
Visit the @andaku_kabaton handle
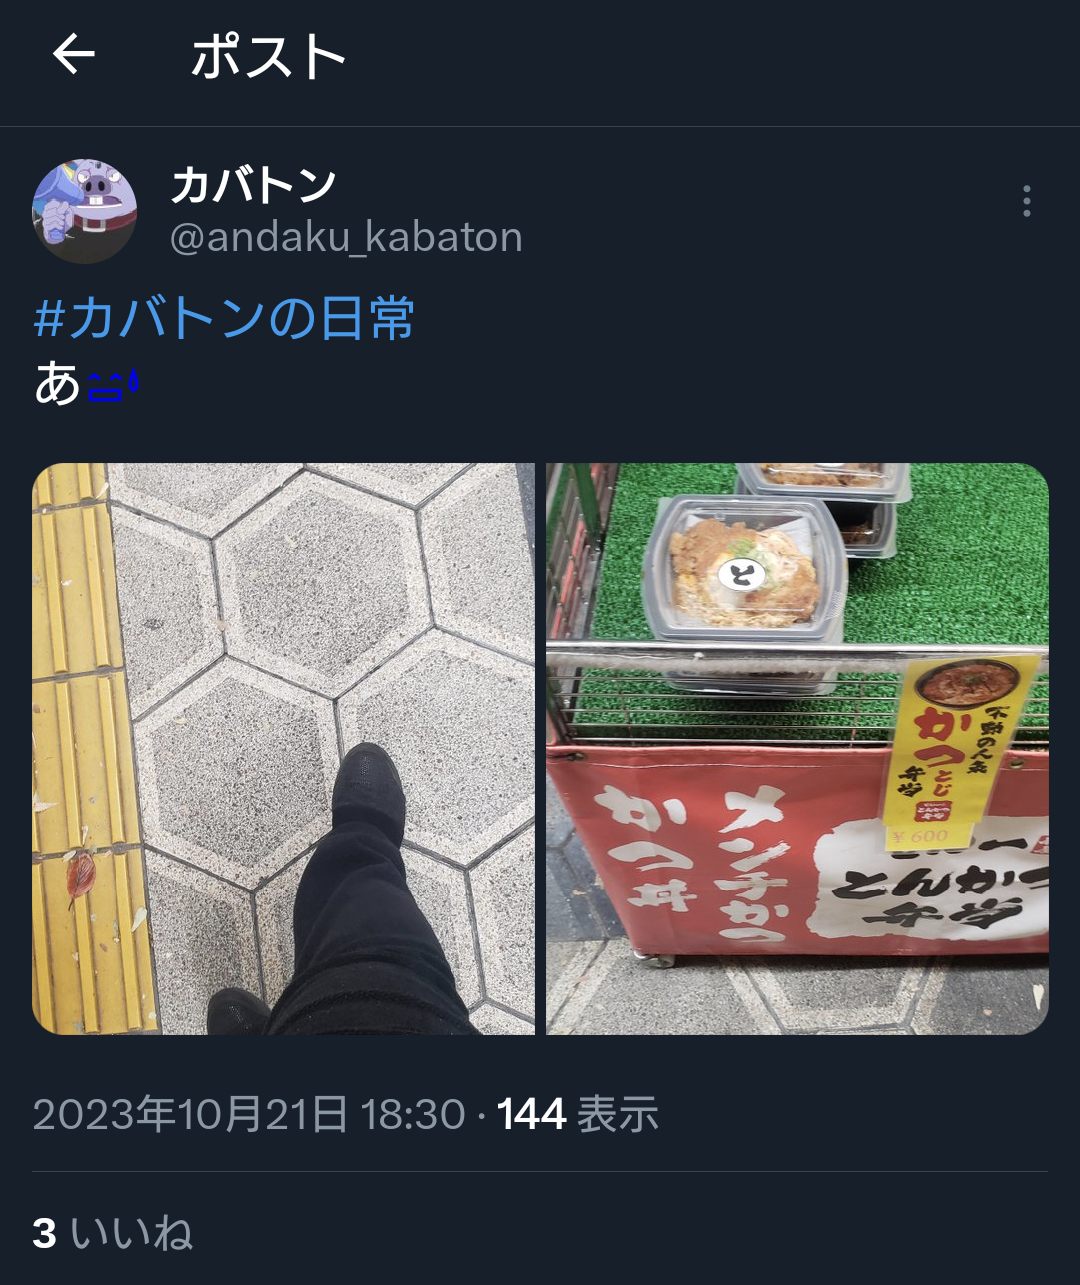(346, 238)
